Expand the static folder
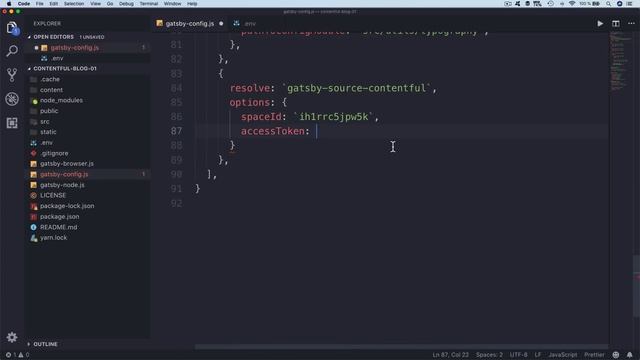Image resolution: width=640 pixels, height=360 pixels. [48, 132]
